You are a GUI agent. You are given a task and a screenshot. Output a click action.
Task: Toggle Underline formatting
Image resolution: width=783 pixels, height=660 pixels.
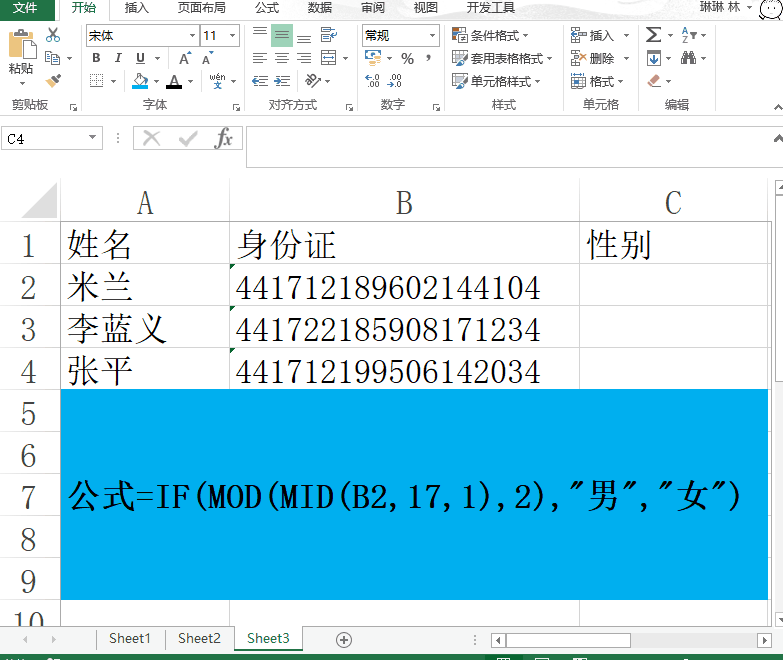(140, 58)
